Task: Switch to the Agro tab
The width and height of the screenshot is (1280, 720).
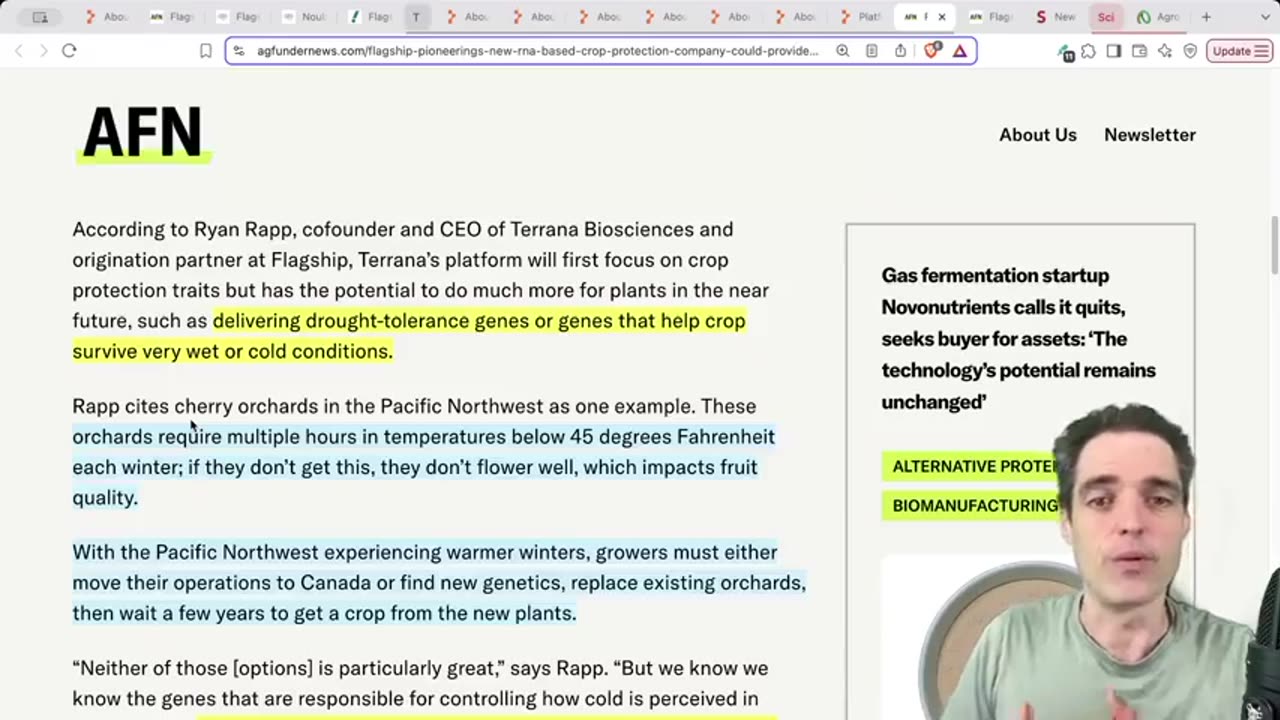Action: tap(1158, 17)
